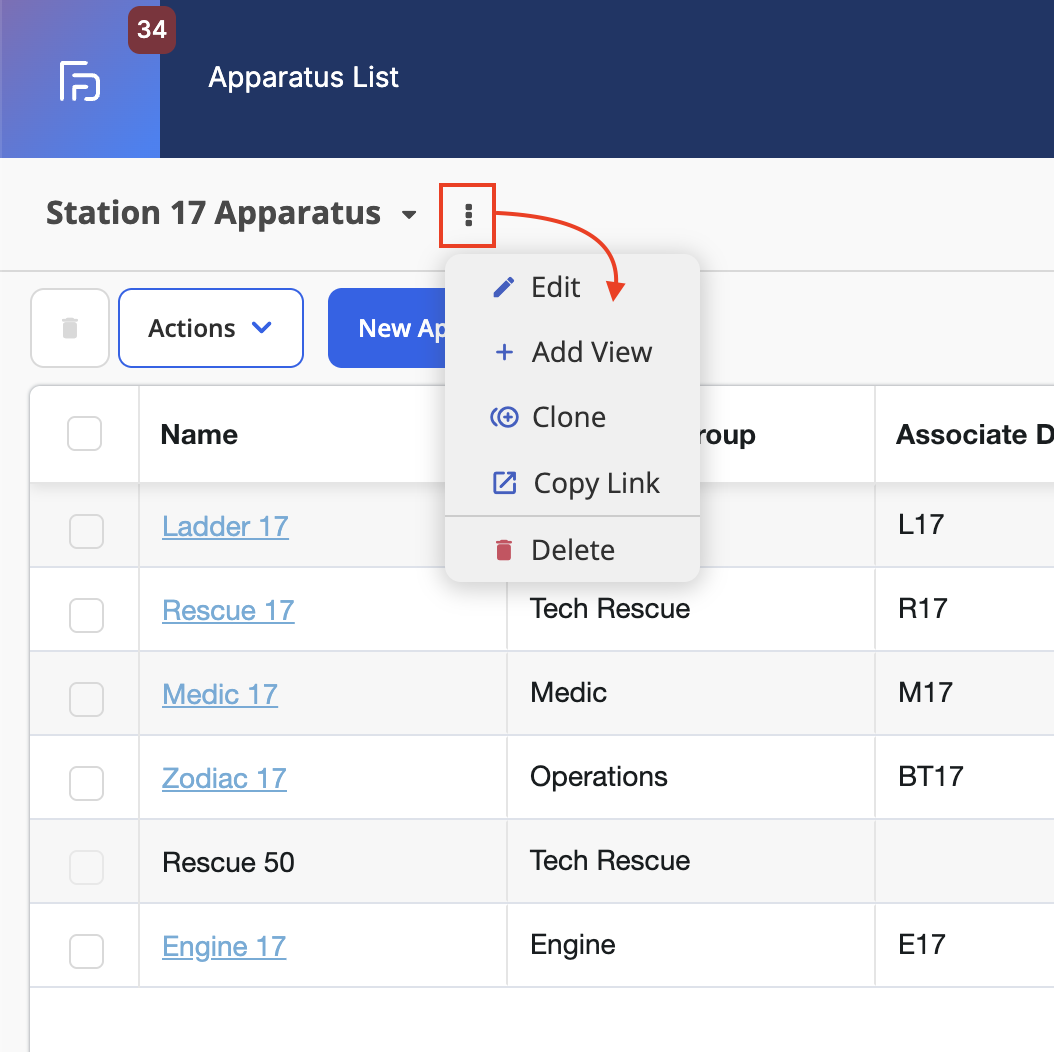Click the trash delete button beside Actions
This screenshot has height=1052, width=1054.
pos(70,328)
